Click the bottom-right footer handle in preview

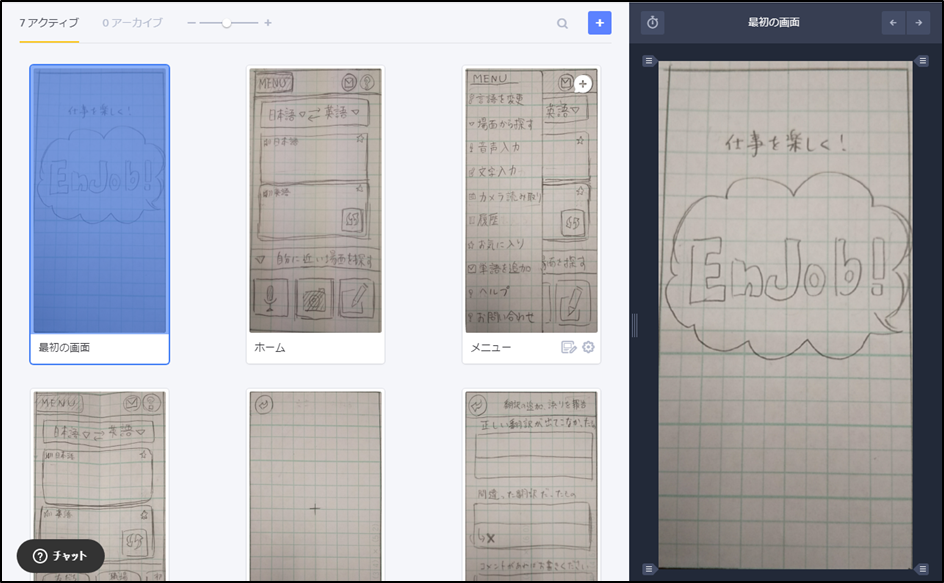[922, 569]
